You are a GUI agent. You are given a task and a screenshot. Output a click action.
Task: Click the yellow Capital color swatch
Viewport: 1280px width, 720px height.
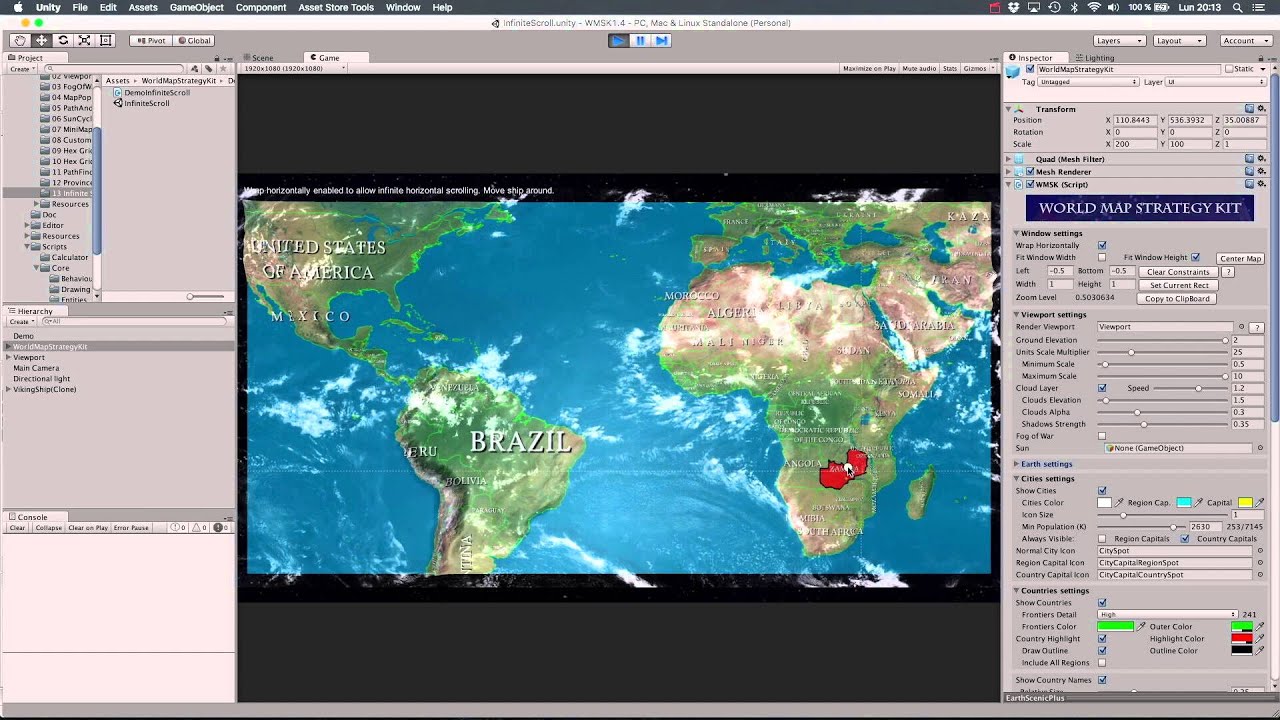(x=1243, y=502)
